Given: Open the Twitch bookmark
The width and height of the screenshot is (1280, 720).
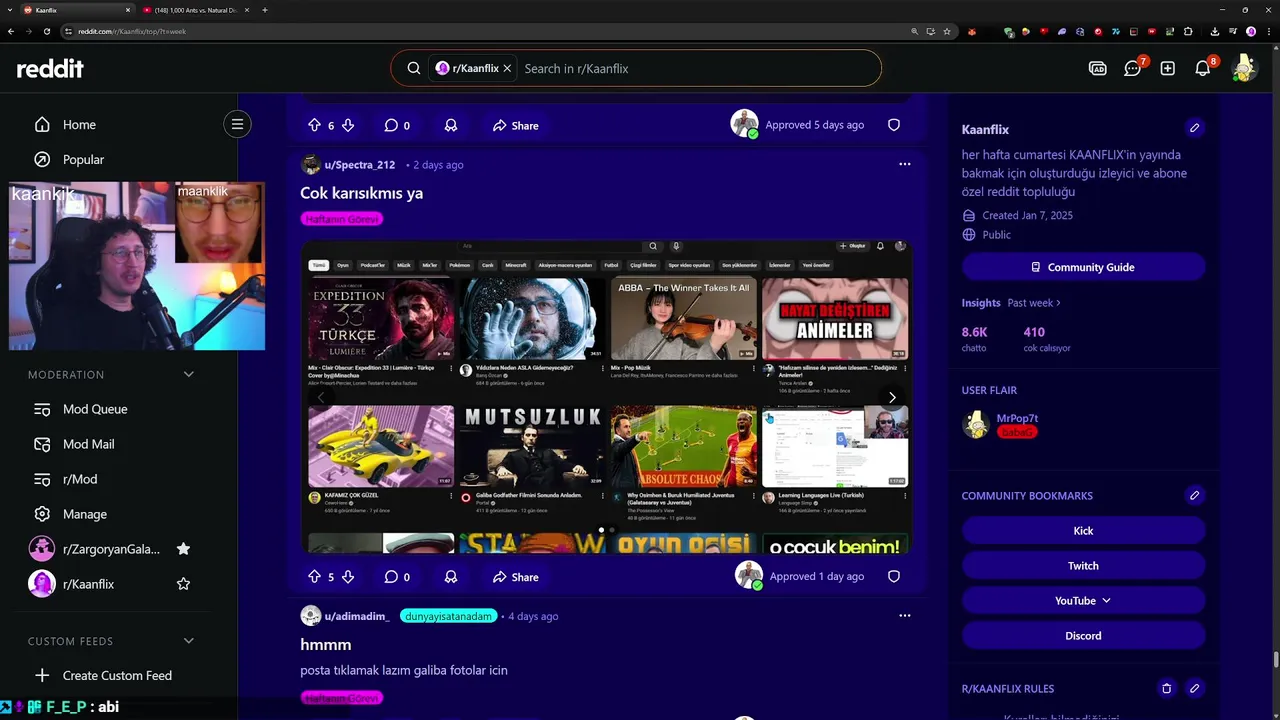Looking at the screenshot, I should pos(1083,566).
